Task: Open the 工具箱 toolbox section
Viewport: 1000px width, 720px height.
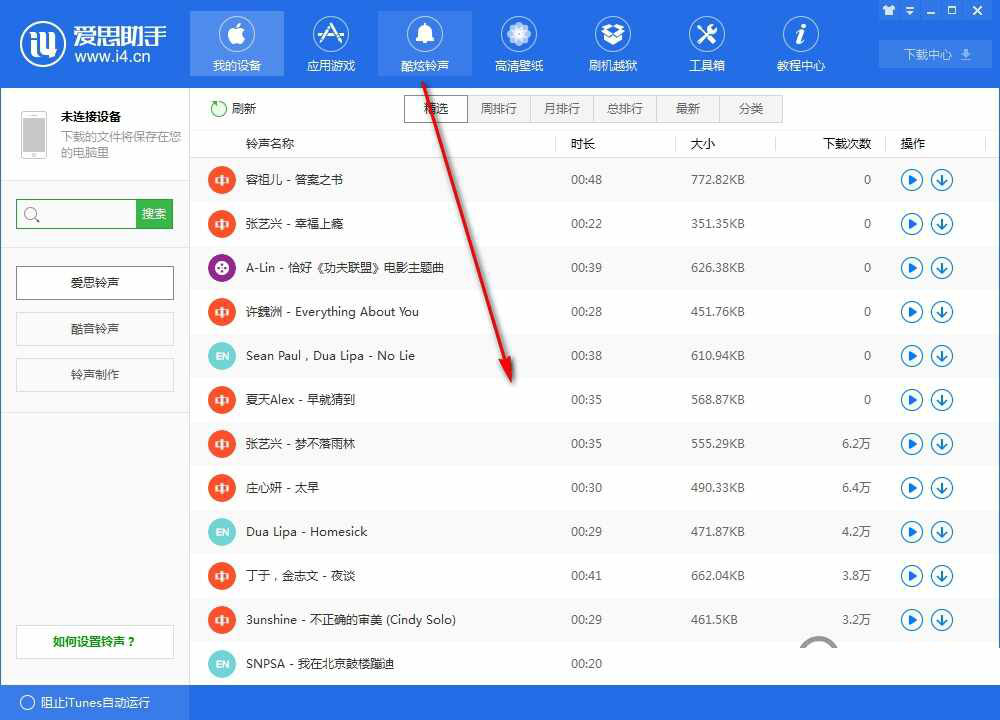Action: pos(707,45)
